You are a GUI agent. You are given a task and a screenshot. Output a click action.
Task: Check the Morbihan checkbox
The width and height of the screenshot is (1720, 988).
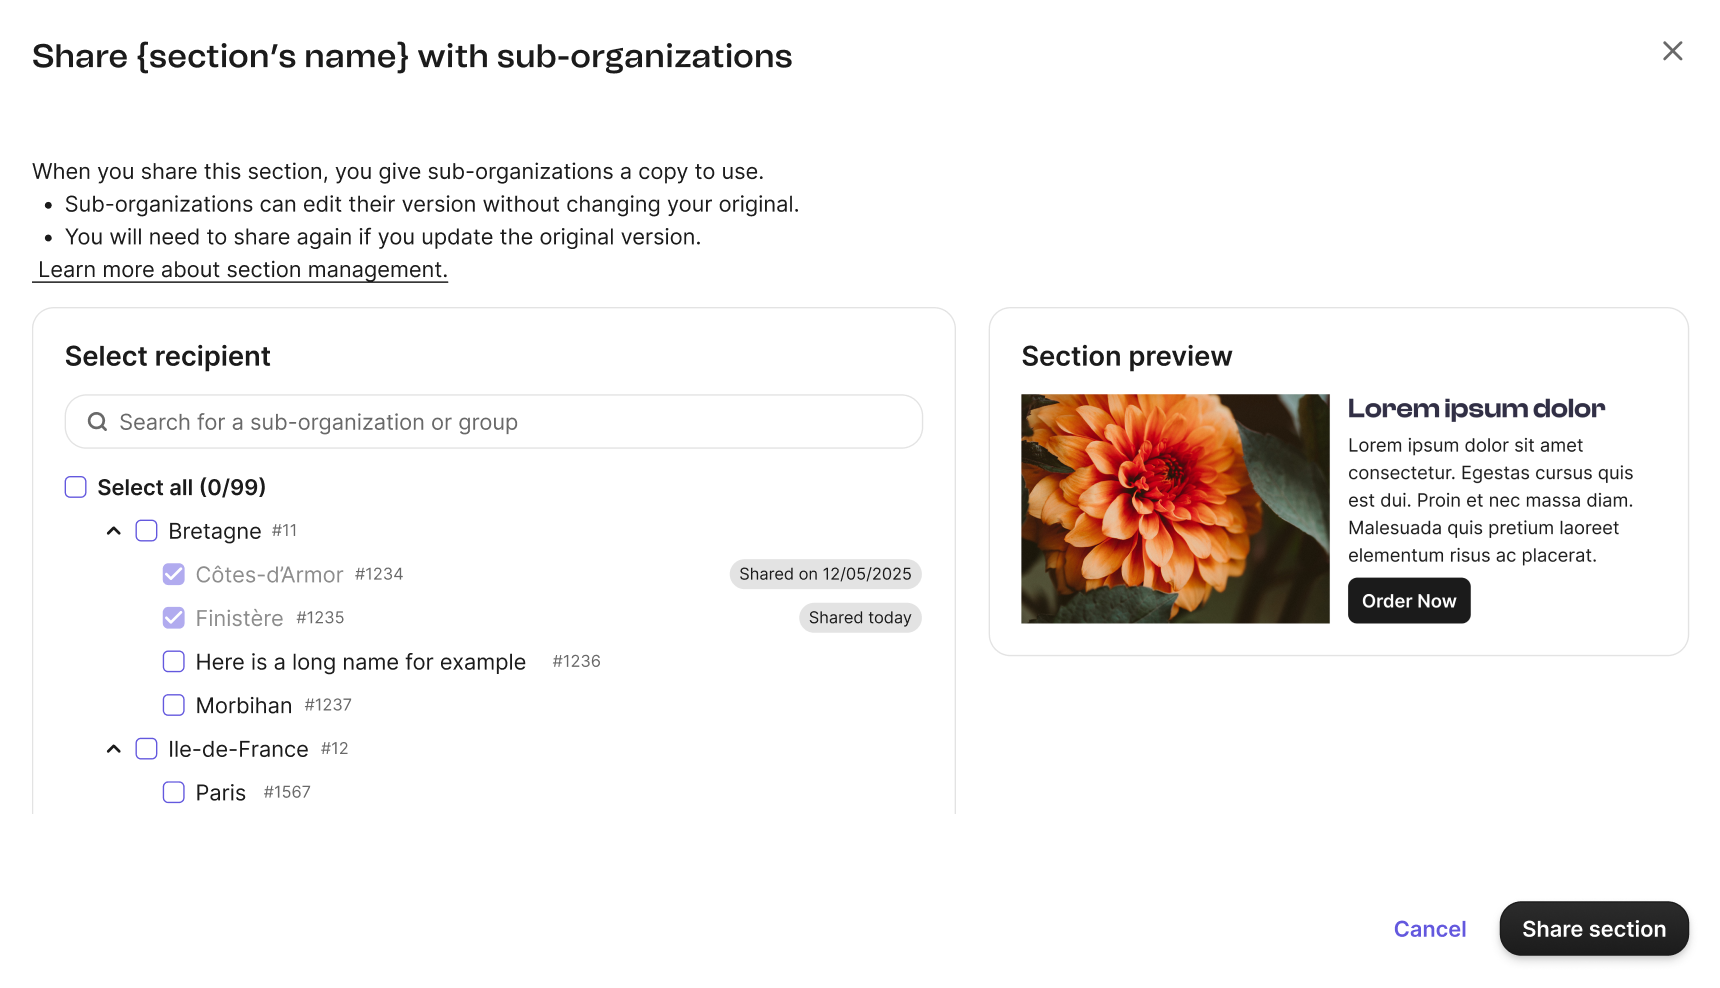(x=174, y=705)
